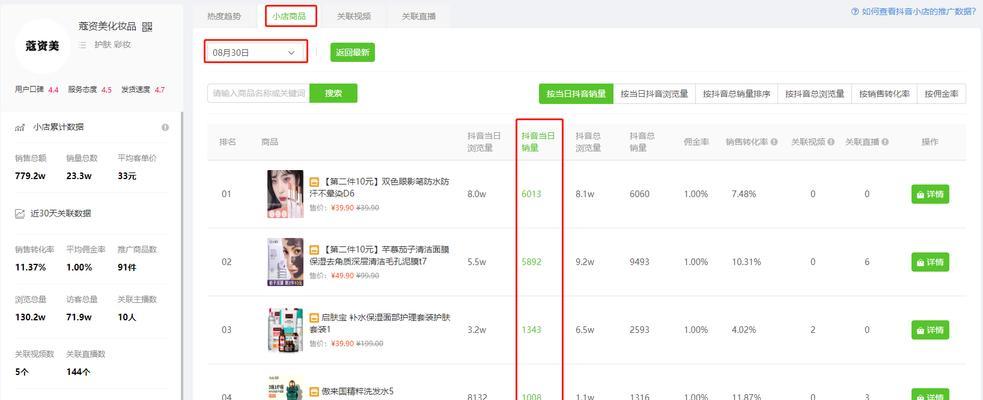
Task: Sort by 按销售转化率
Action: point(885,94)
